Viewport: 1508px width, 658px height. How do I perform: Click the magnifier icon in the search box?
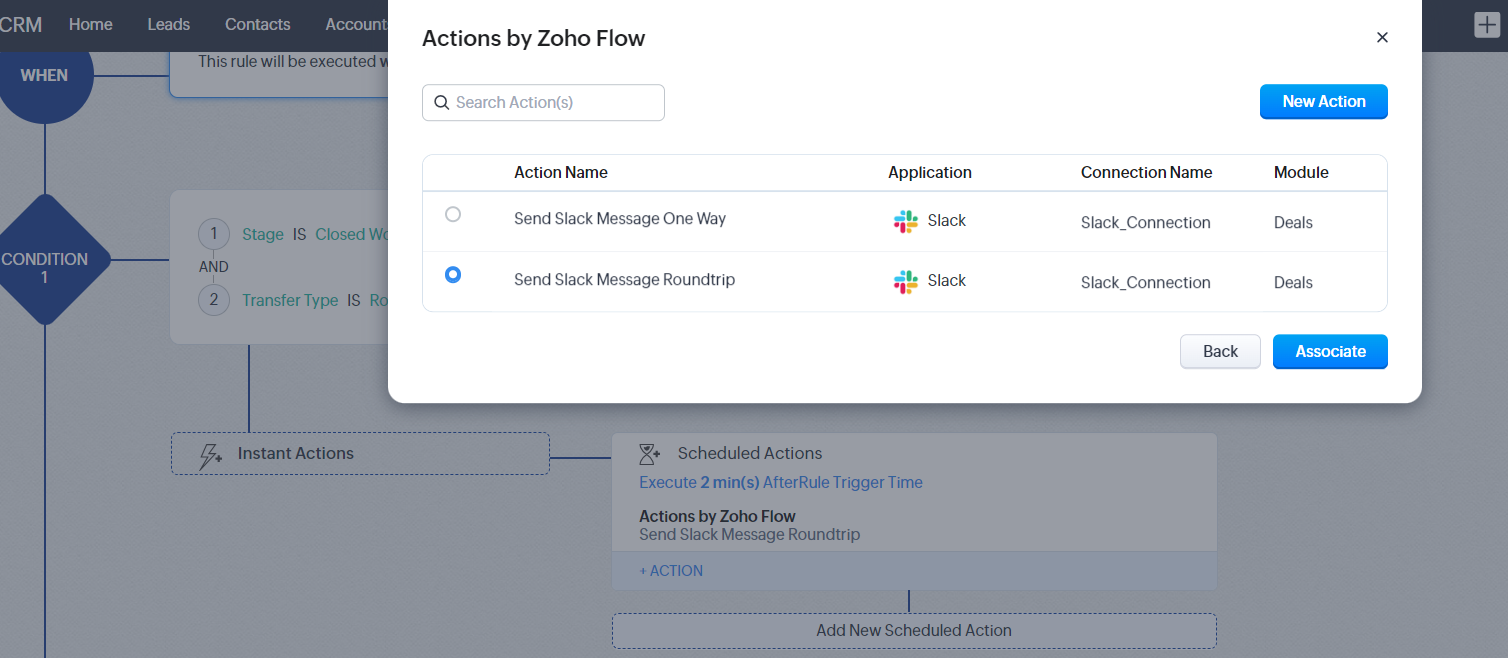coord(441,103)
